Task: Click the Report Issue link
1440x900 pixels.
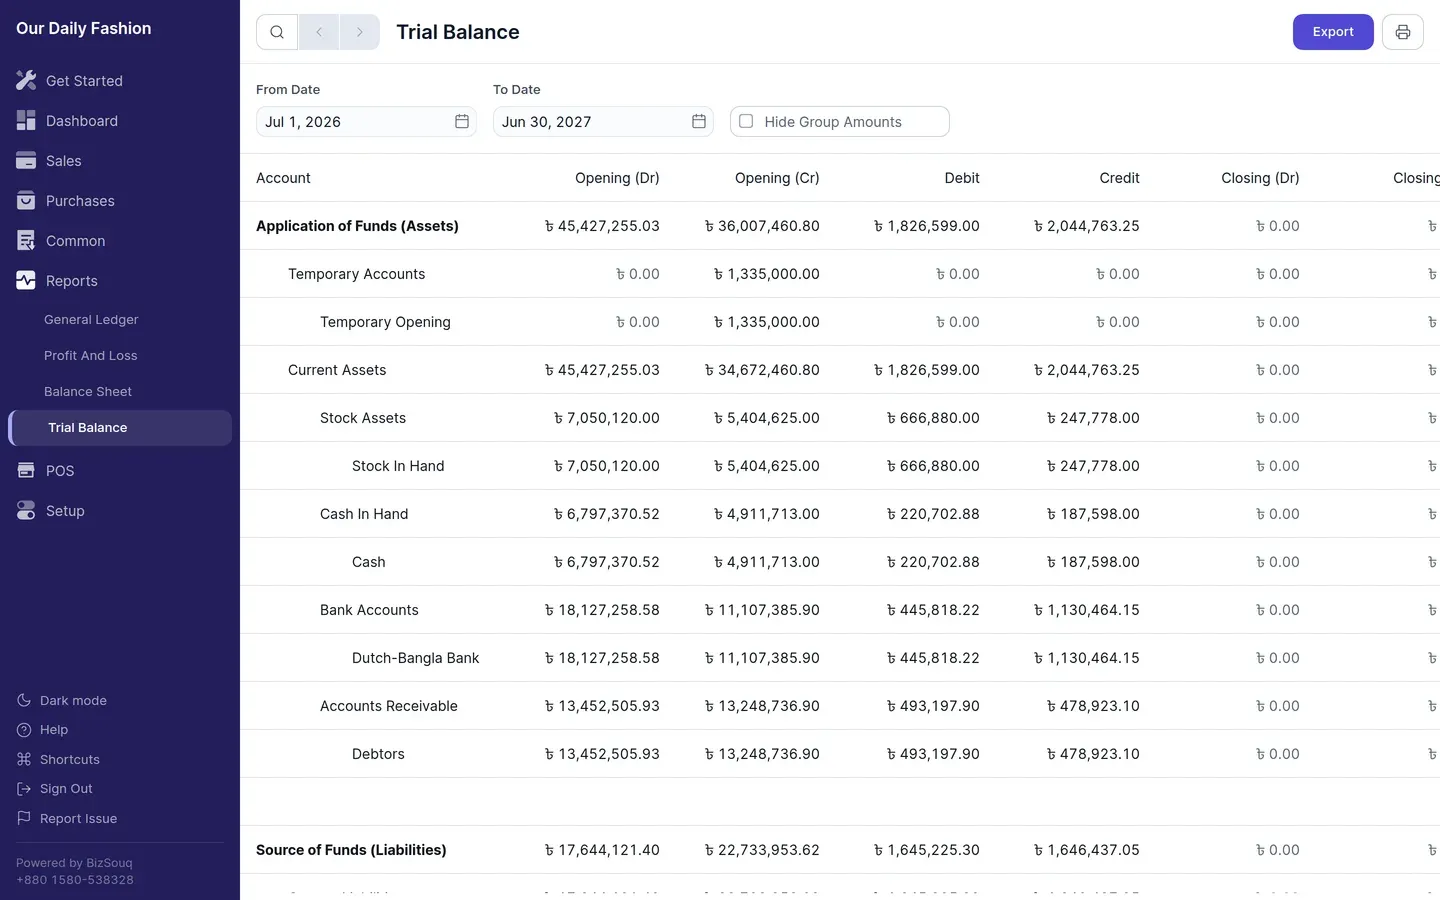Action: coord(79,818)
